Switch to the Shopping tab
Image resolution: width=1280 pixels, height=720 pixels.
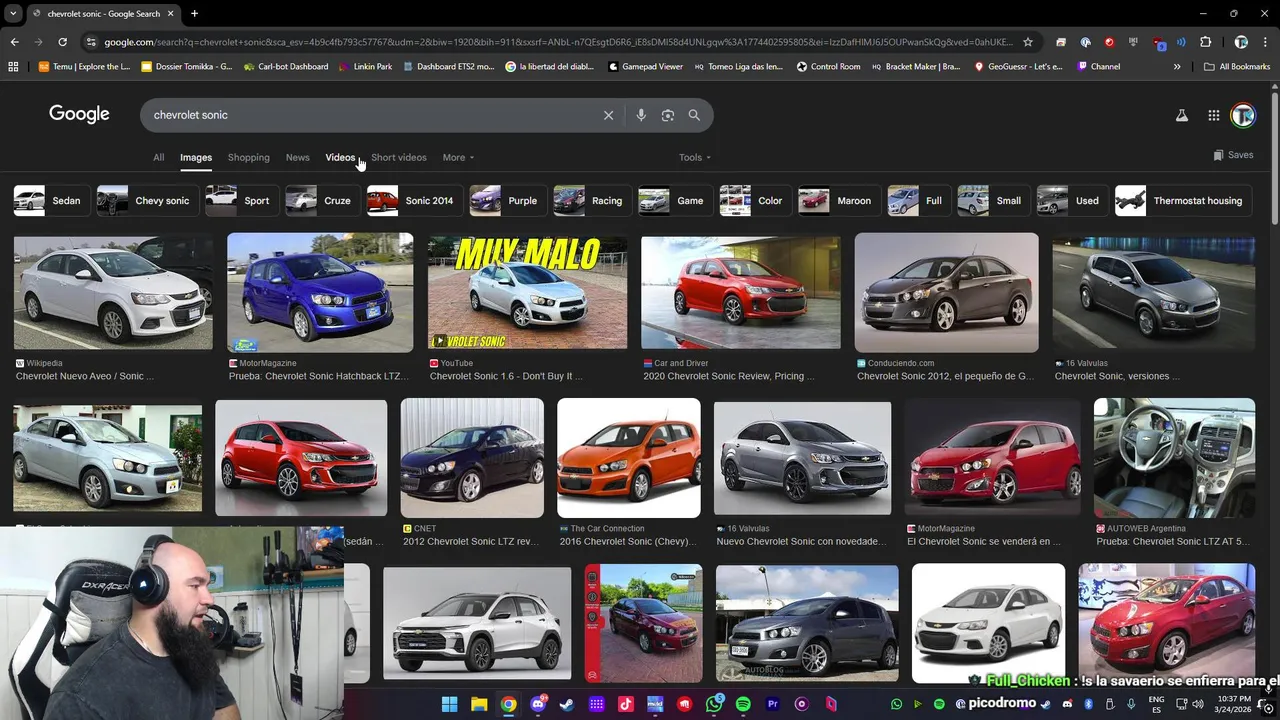coord(249,157)
